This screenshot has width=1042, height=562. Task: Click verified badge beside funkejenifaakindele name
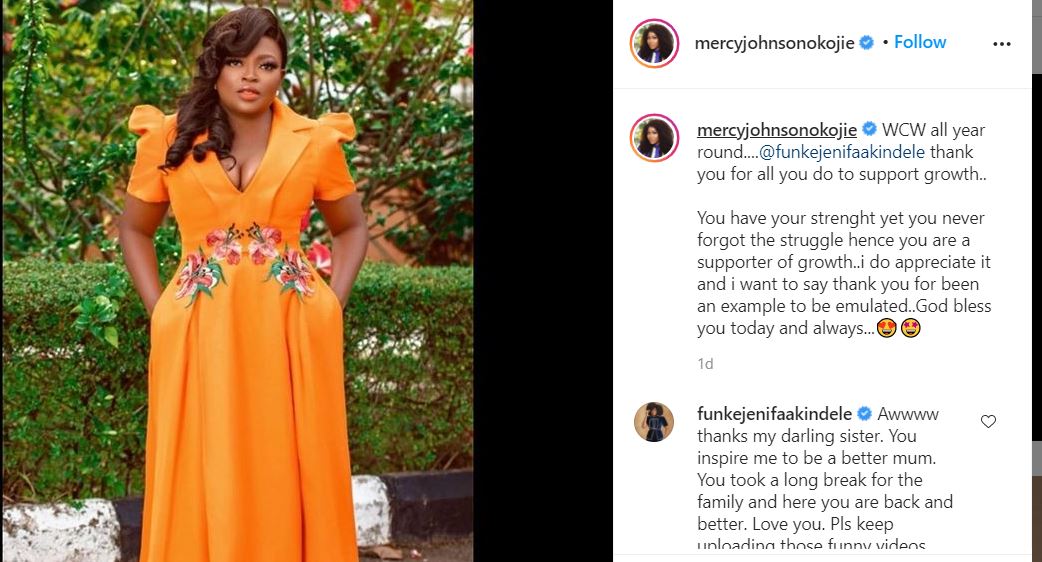point(865,413)
